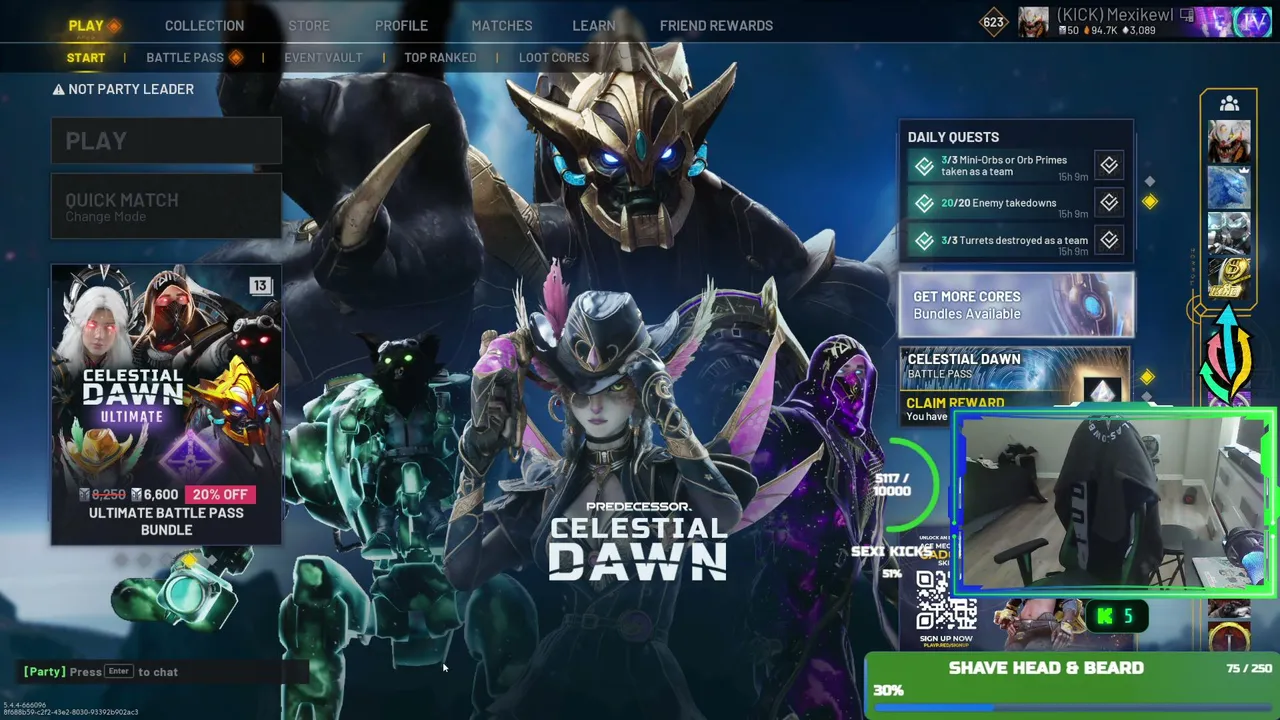This screenshot has width=1280, height=720.
Task: Open the COLLECTION tab
Action: click(x=204, y=26)
